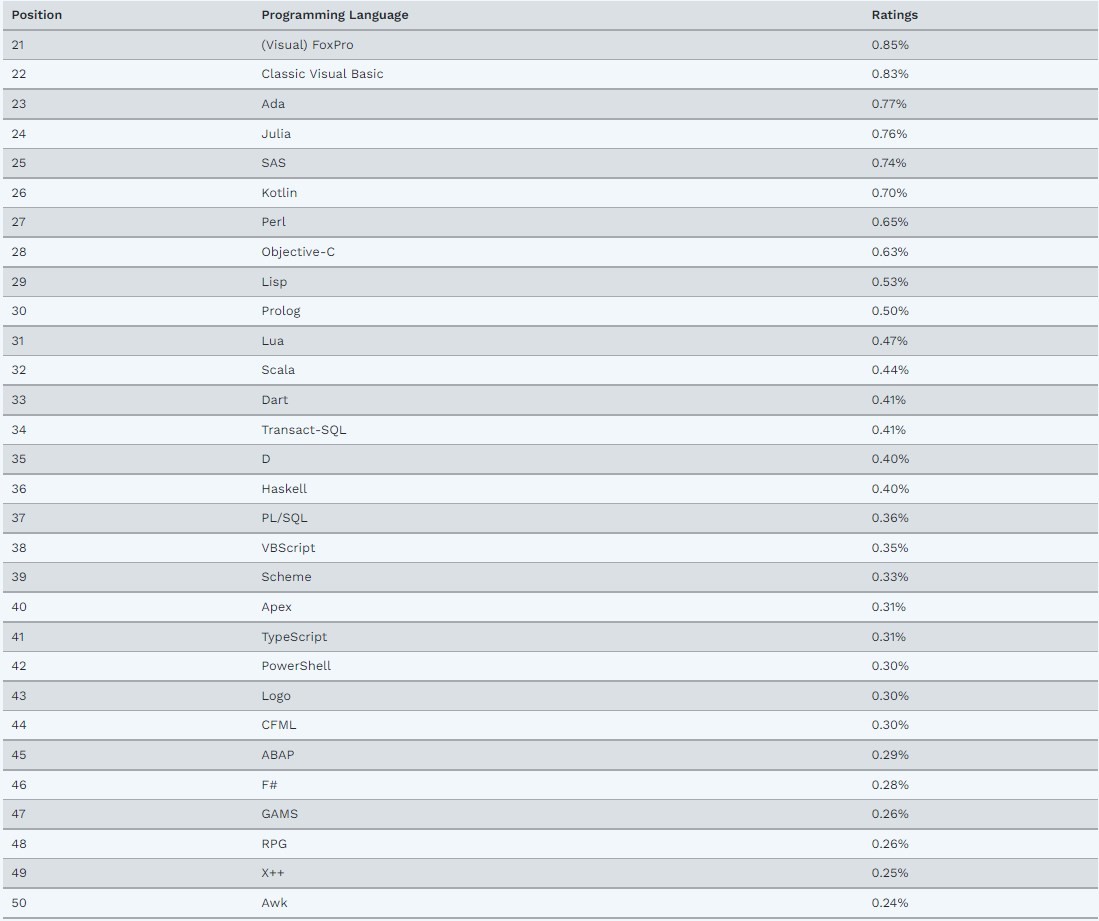Click the Ratings column header
This screenshot has height=921, width=1099.
894,15
